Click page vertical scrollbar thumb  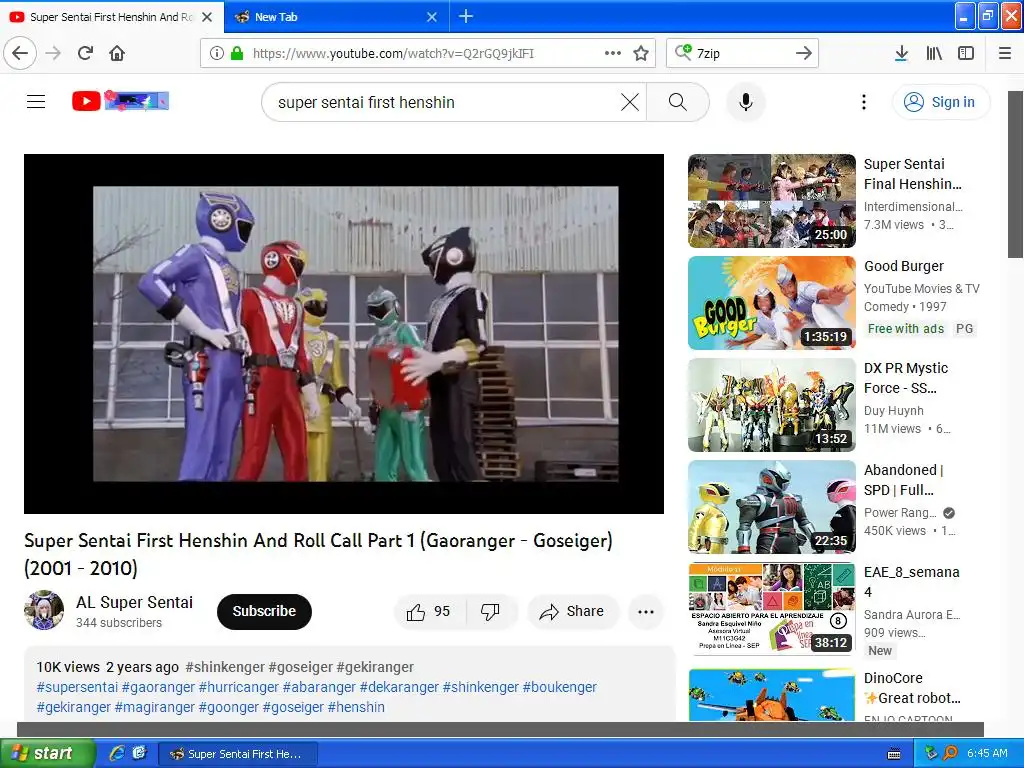click(x=1016, y=174)
